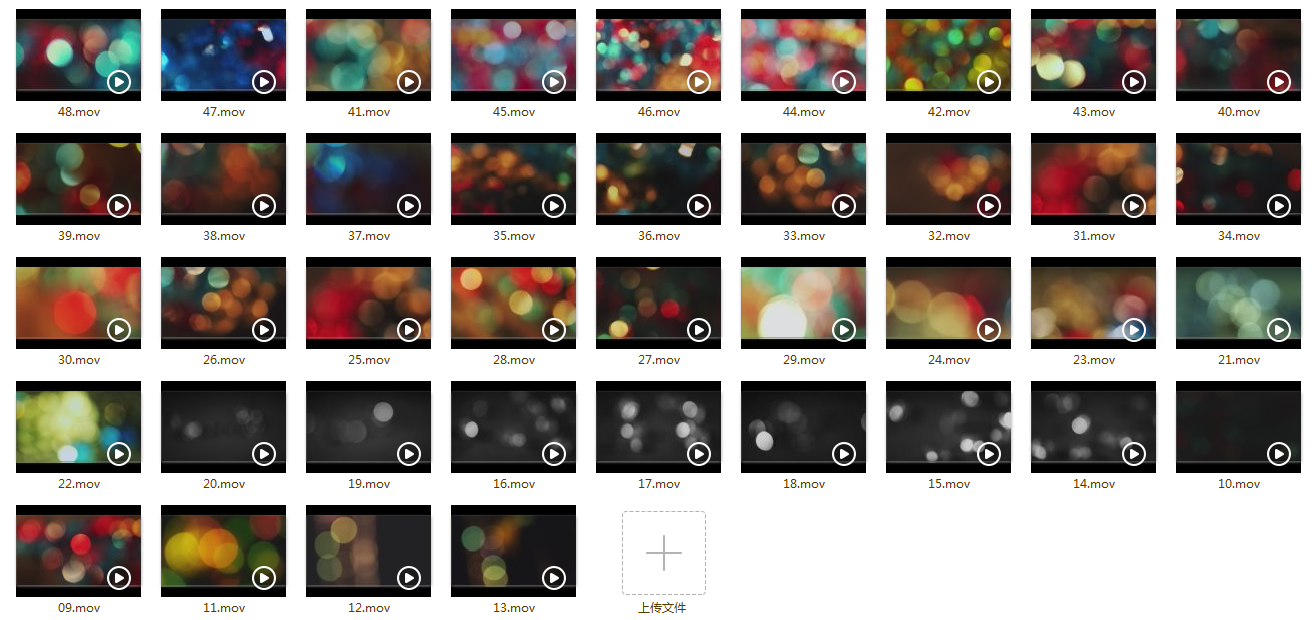1314x620 pixels.
Task: Click play icon on 13.mov
Action: (x=554, y=578)
